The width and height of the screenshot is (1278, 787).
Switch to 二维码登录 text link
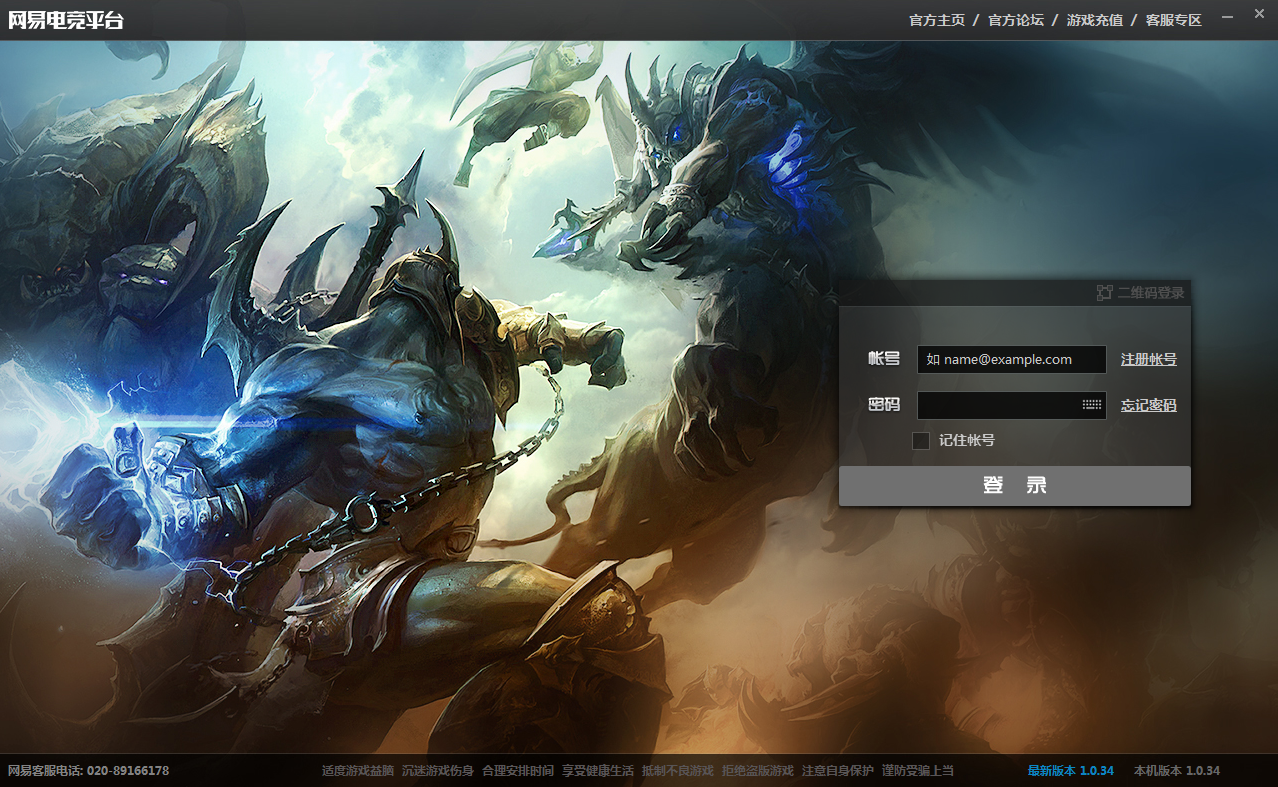pyautogui.click(x=1150, y=293)
